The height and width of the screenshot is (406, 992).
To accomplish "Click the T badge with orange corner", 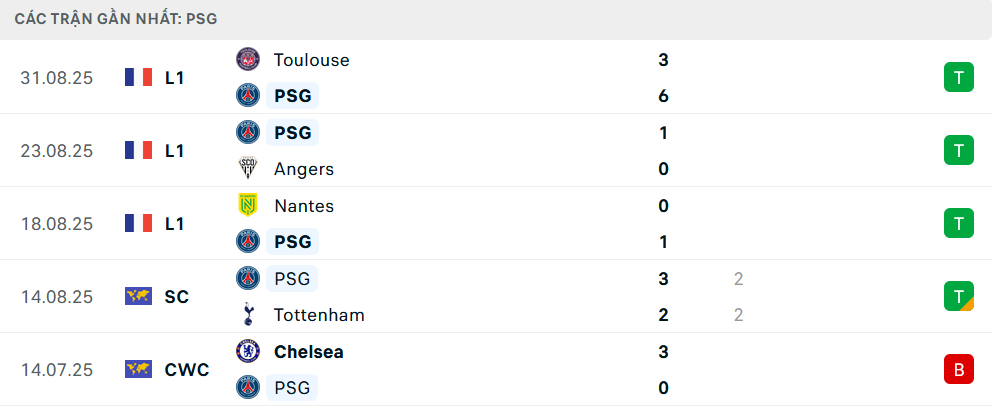I will [958, 297].
